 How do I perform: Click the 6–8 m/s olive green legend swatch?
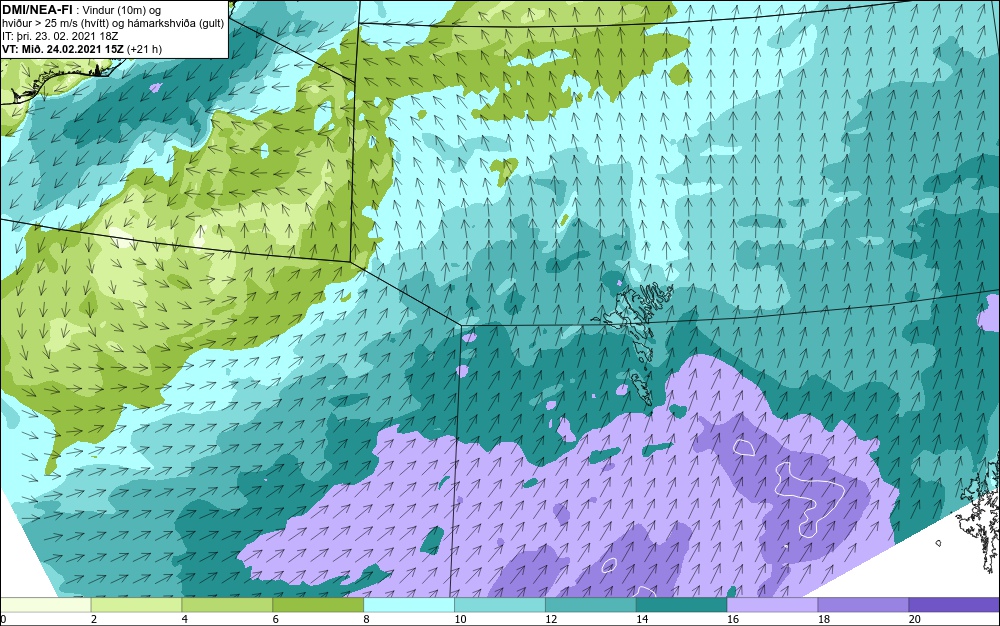[x=318, y=604]
